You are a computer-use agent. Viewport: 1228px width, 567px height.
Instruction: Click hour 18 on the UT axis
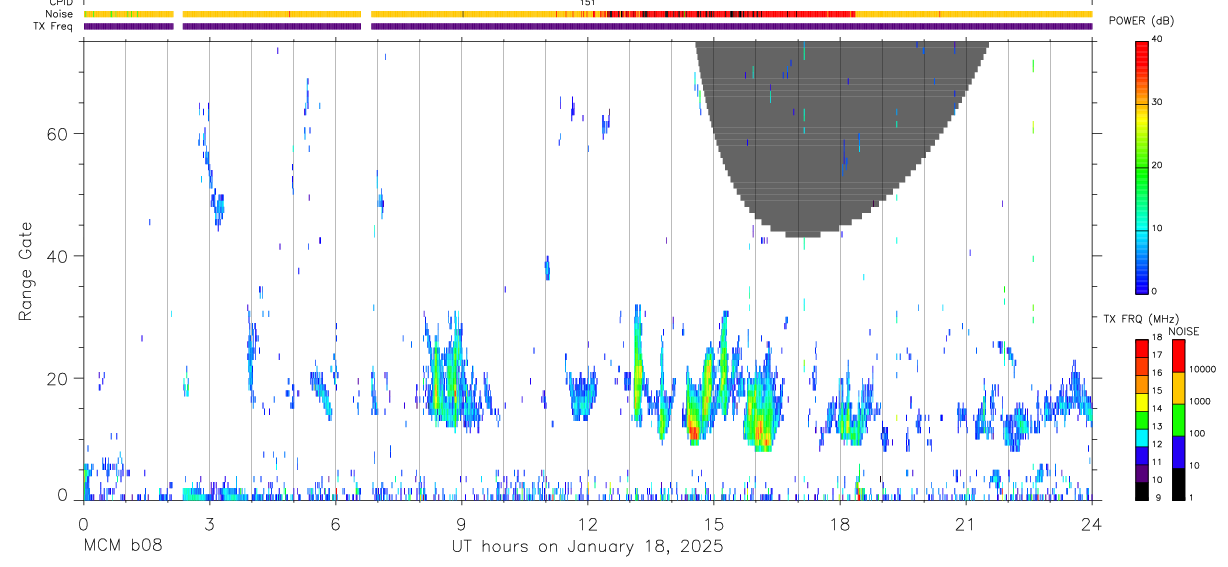click(840, 522)
